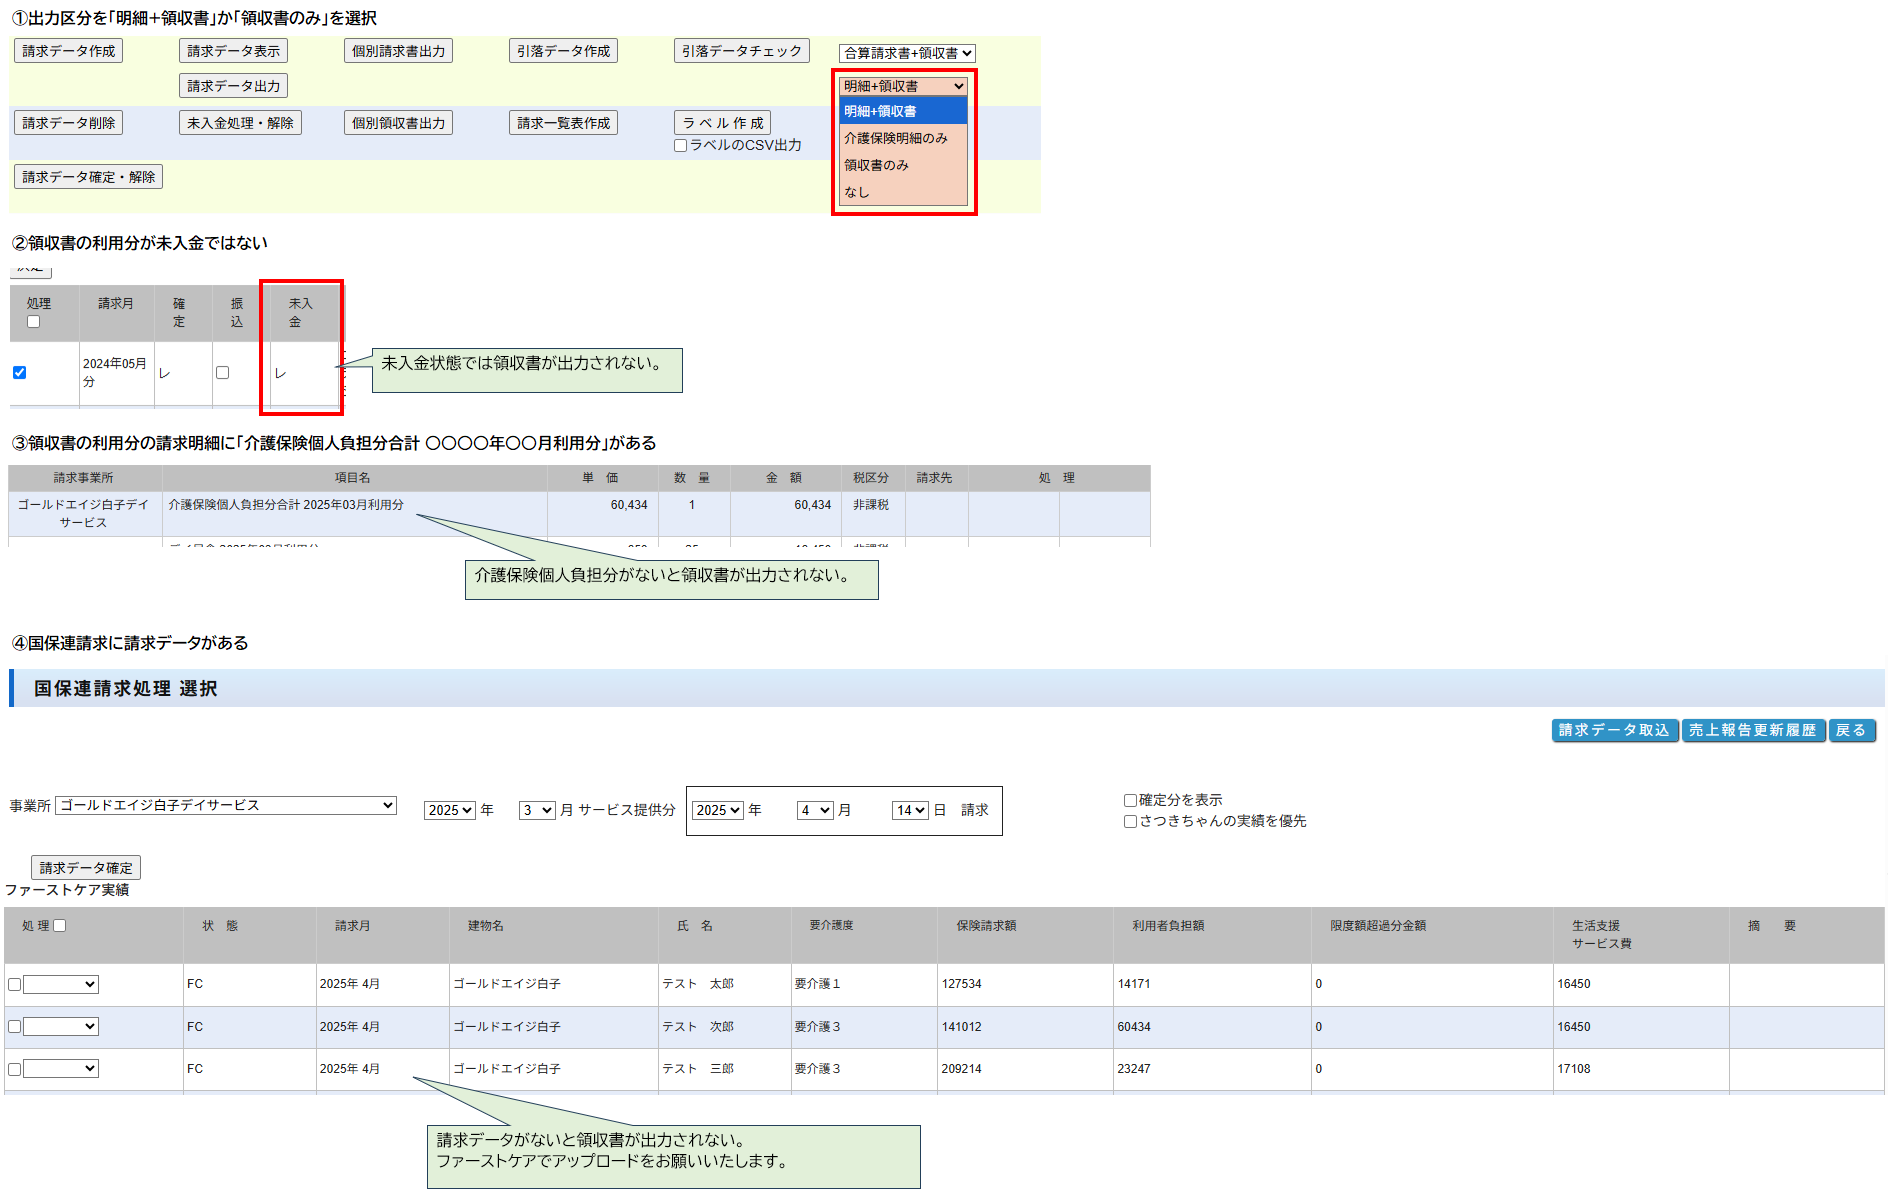Click the 請求データ確定 button above ファーストケア実績

[86, 868]
